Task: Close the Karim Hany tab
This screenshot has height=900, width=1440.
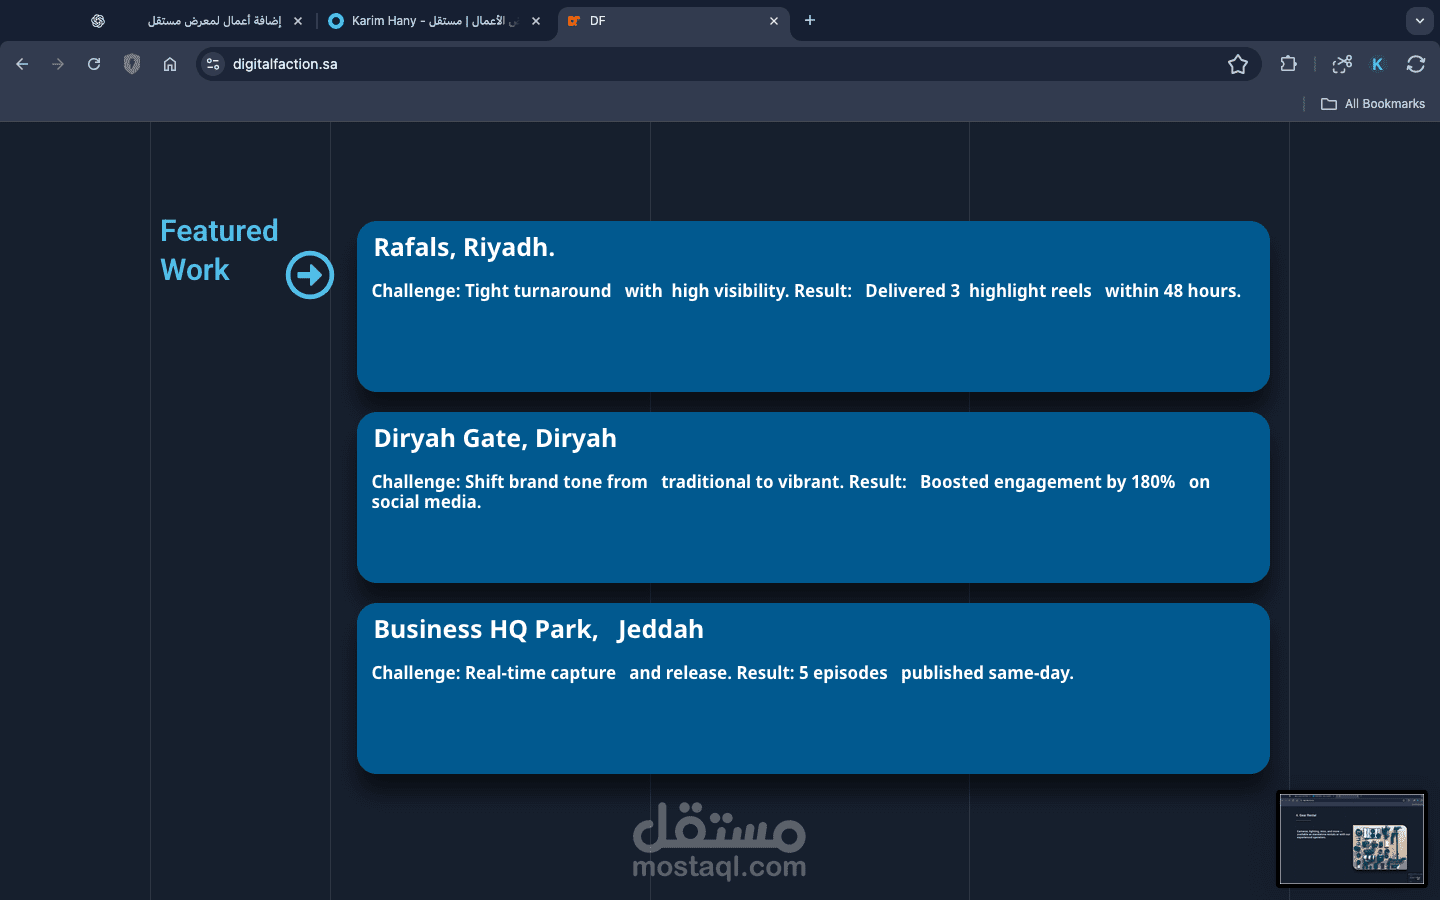Action: pos(536,21)
